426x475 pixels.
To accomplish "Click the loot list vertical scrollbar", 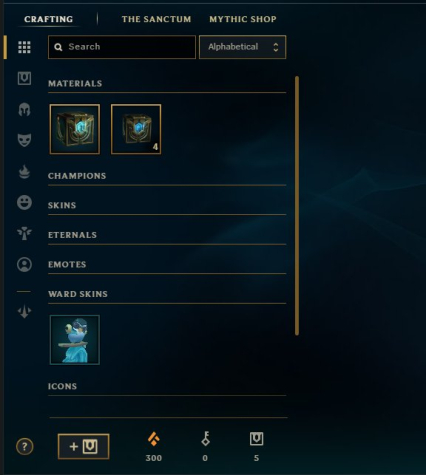I will point(297,206).
